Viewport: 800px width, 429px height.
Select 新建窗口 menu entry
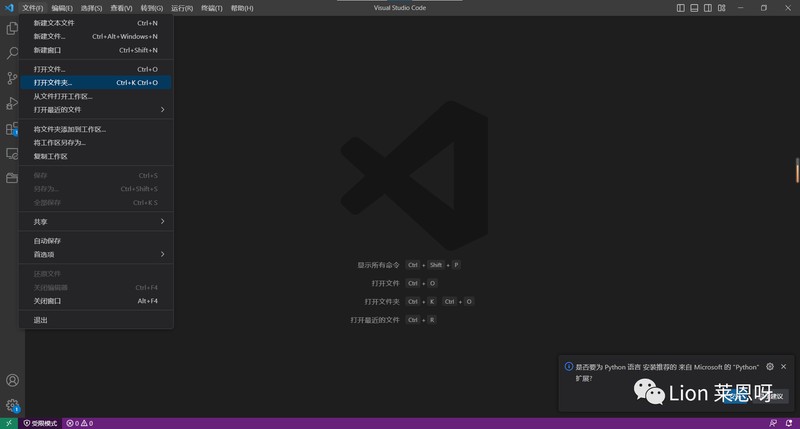(96, 50)
